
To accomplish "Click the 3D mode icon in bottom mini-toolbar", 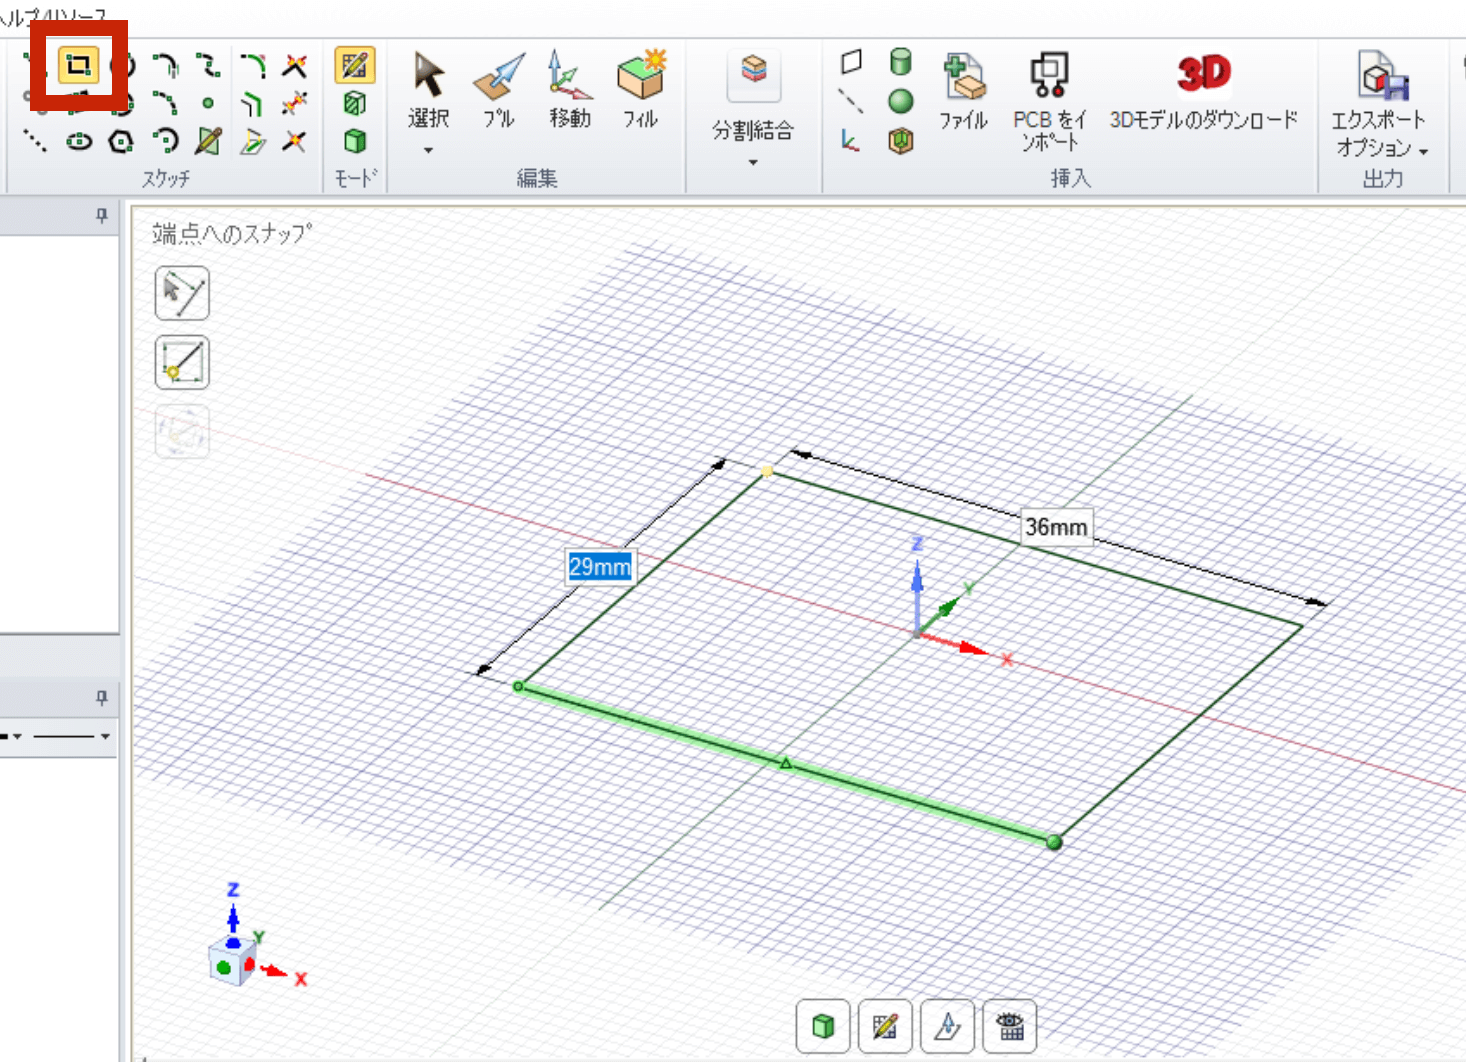I will pyautogui.click(x=823, y=1027).
